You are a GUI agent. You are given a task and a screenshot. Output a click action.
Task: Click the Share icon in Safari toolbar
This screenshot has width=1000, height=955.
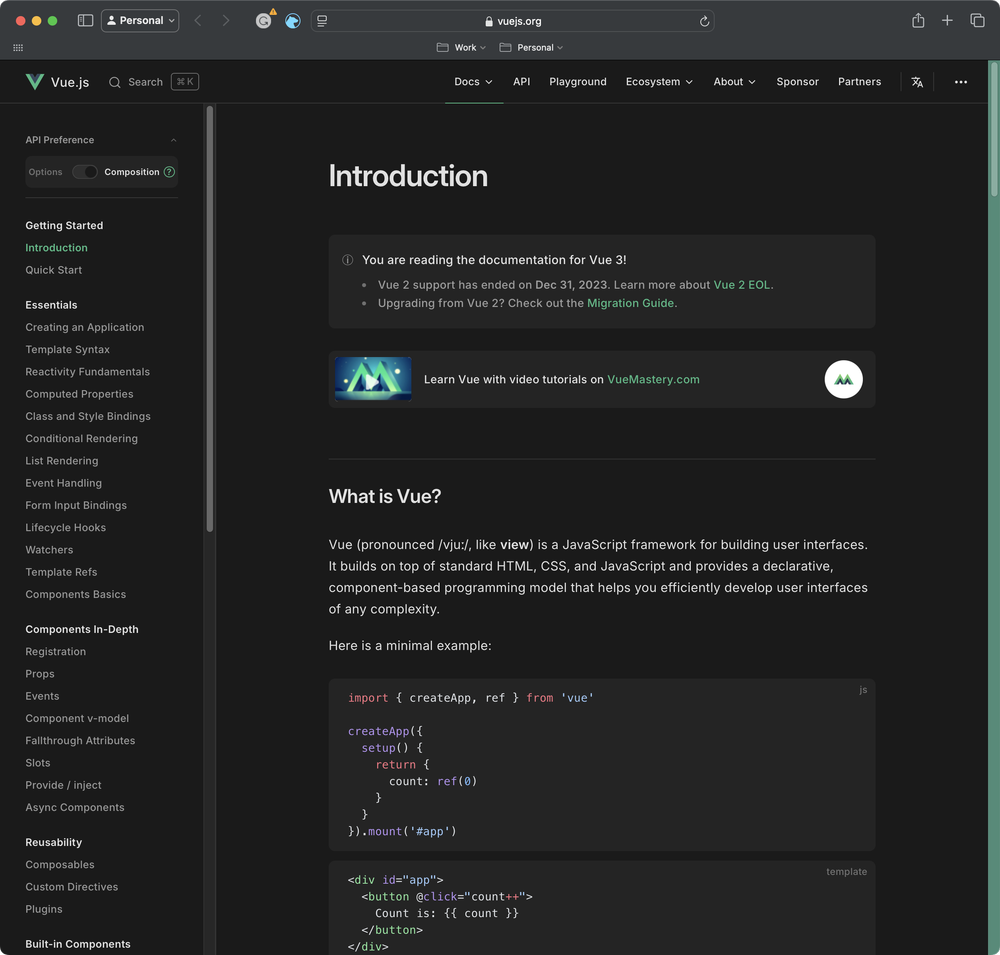(x=918, y=20)
